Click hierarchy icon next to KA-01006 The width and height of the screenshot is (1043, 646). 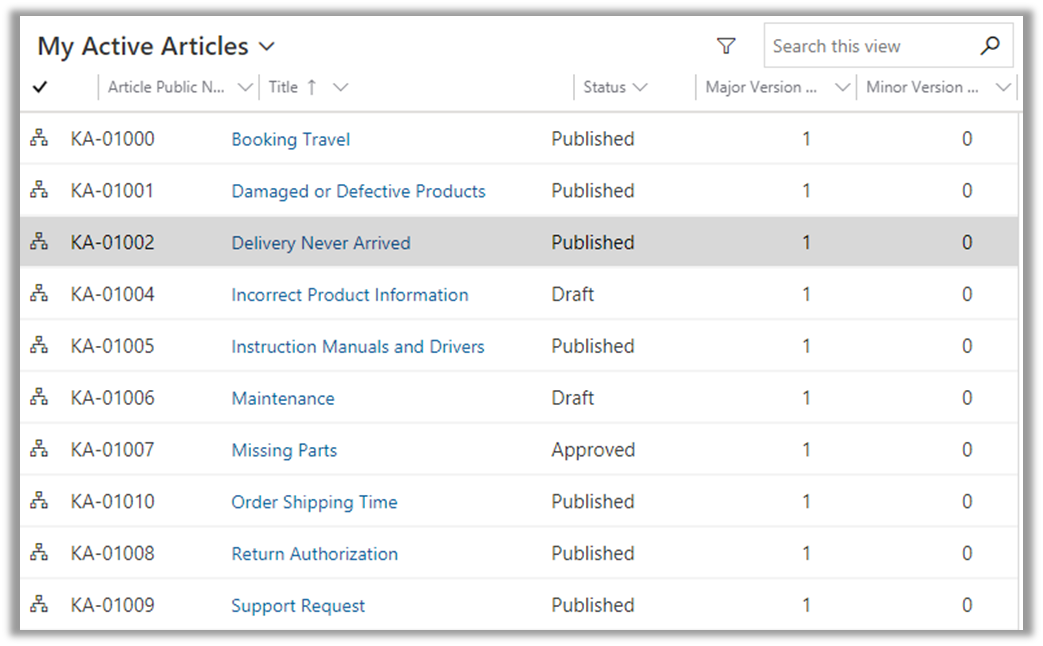pyautogui.click(x=39, y=398)
